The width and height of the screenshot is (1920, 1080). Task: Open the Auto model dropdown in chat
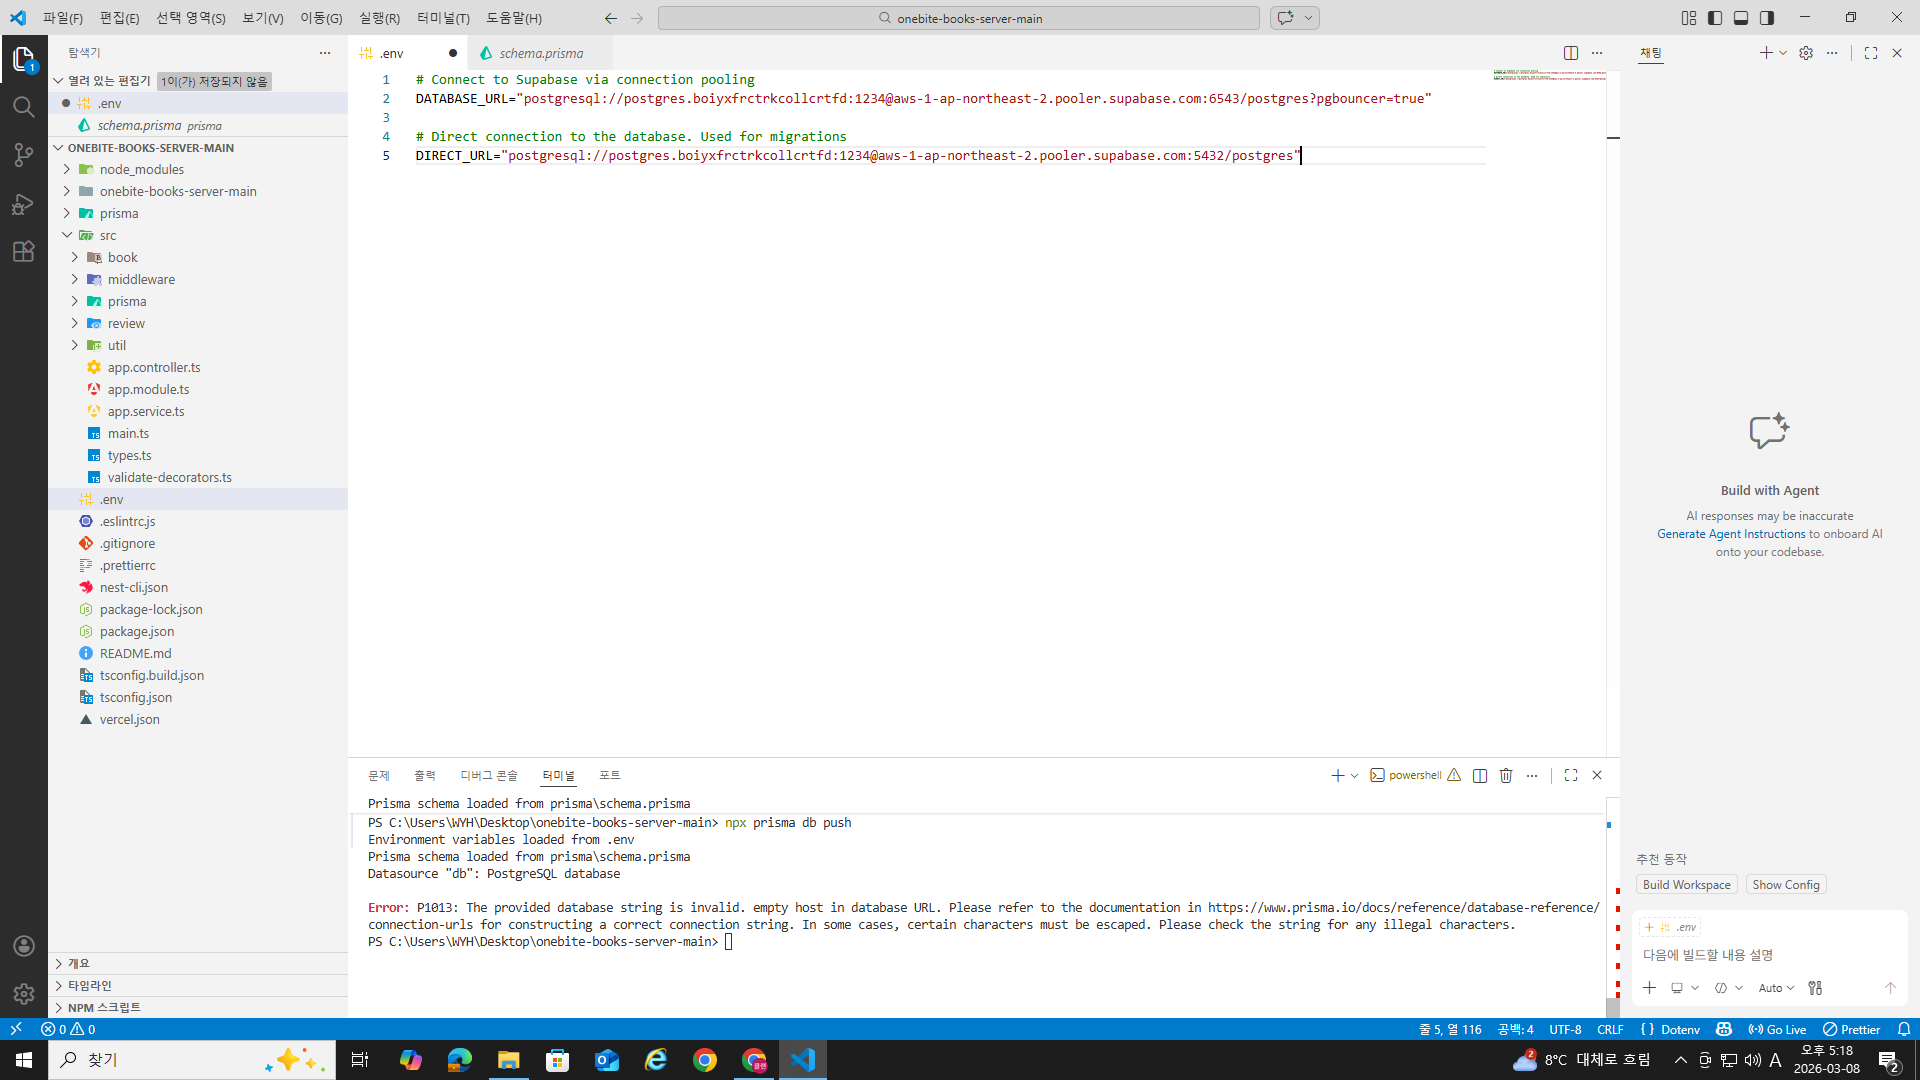click(1776, 988)
